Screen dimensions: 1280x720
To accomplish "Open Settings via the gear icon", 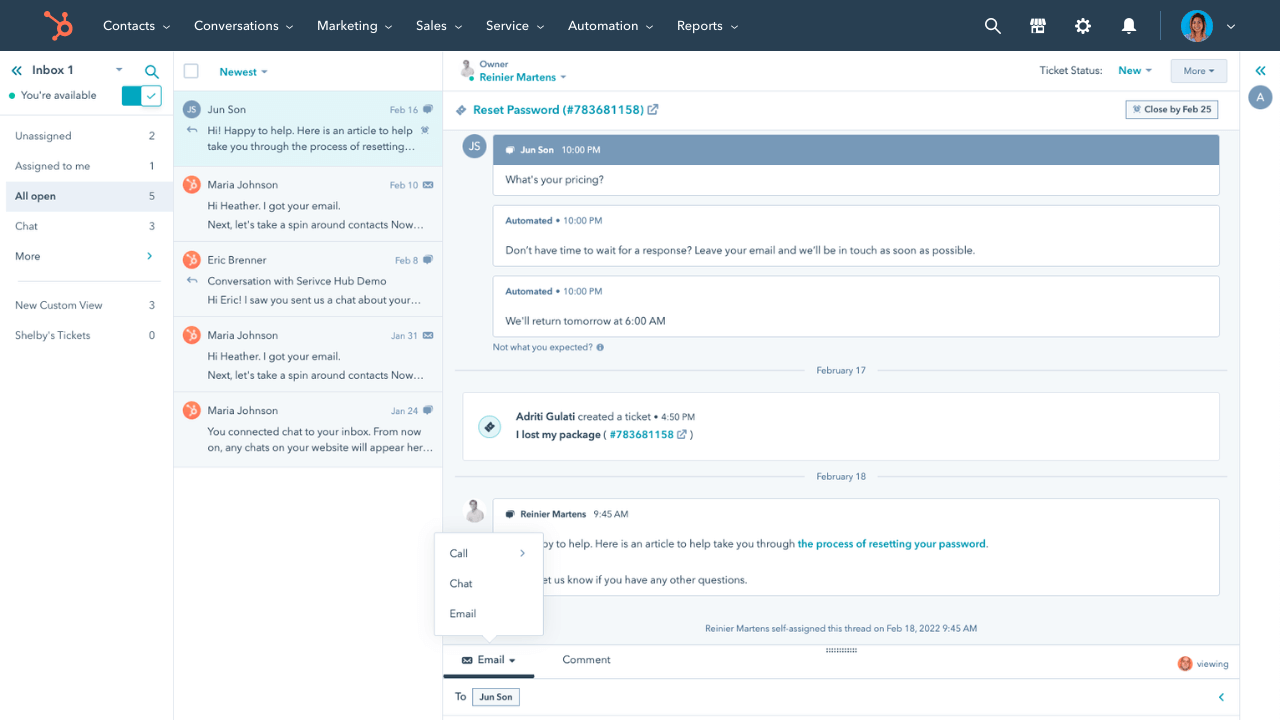I will point(1083,25).
